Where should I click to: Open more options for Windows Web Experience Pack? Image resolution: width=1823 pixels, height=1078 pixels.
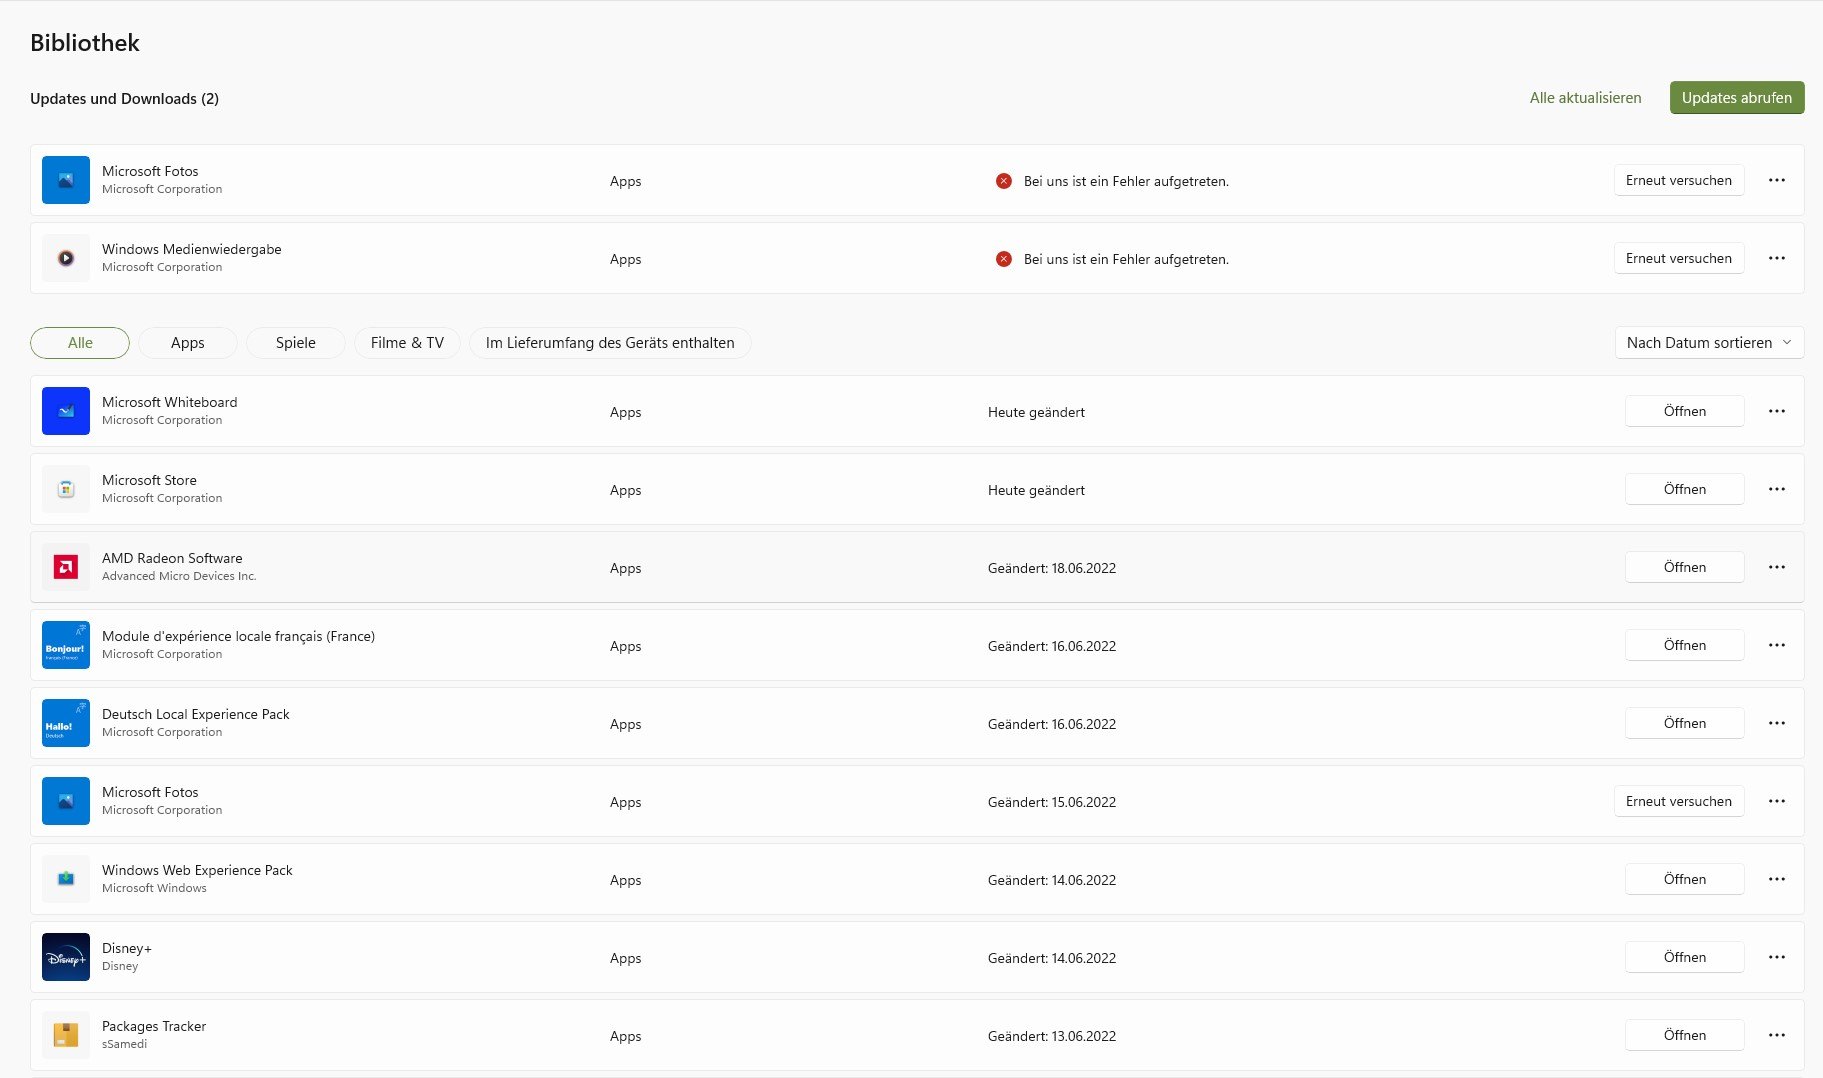pos(1777,879)
